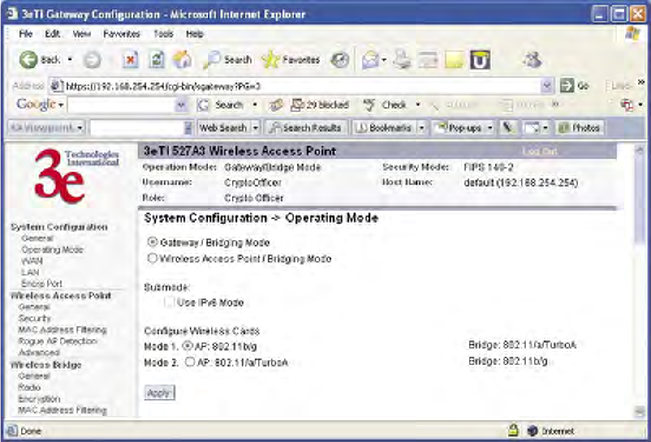651x442 pixels.
Task: Click the highlighter pen icon in Viewpoint toolbar
Action: pyautogui.click(x=508, y=128)
